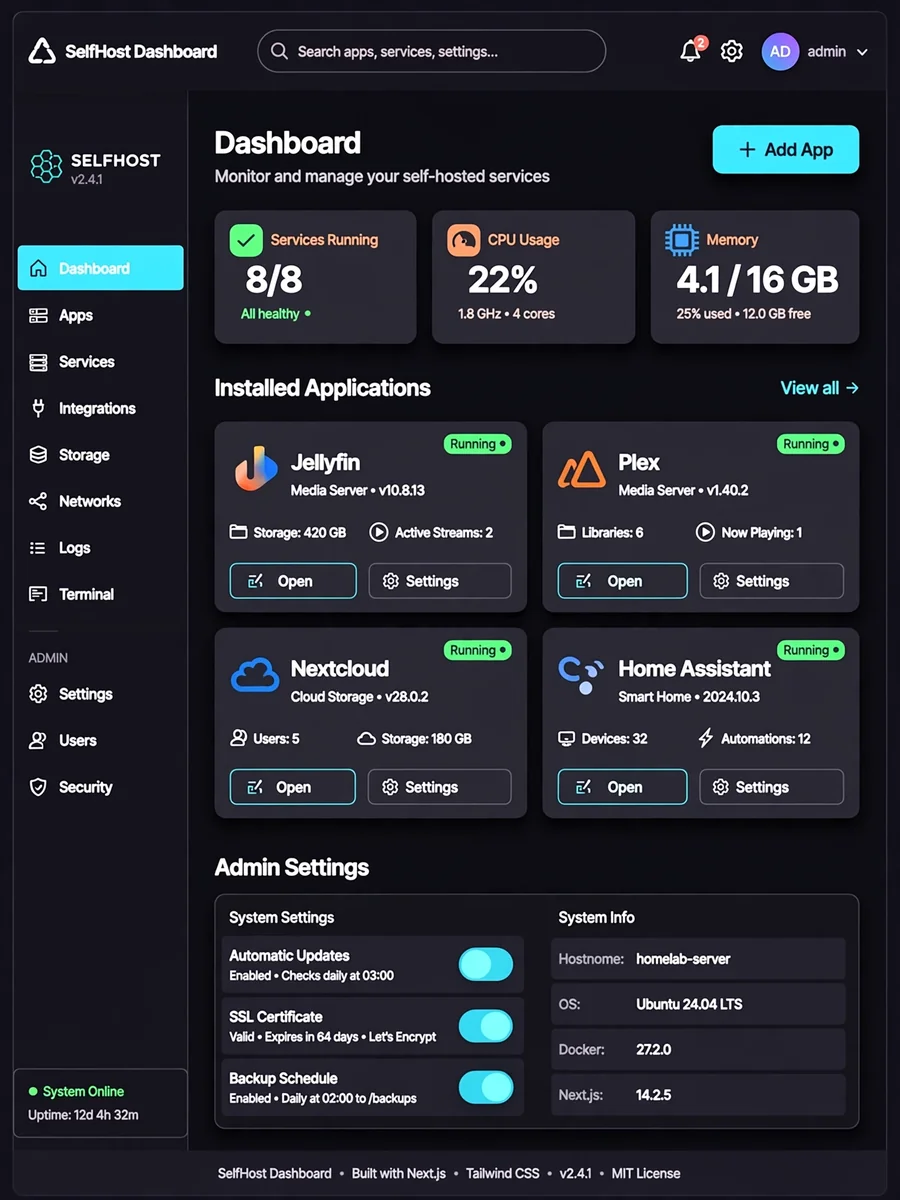Open admin Settings in sidebar
The width and height of the screenshot is (900, 1200).
[x=100, y=694]
